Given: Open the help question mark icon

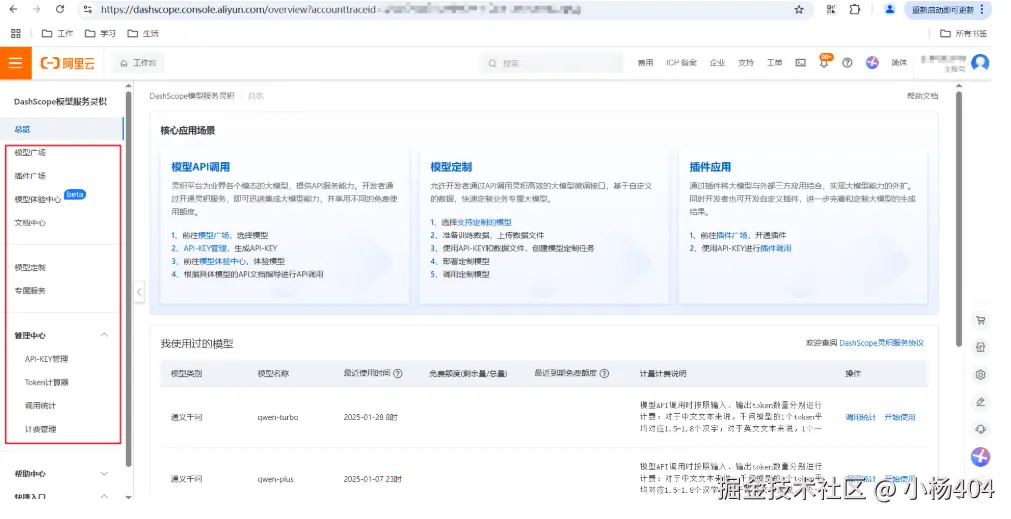Looking at the screenshot, I should (847, 63).
